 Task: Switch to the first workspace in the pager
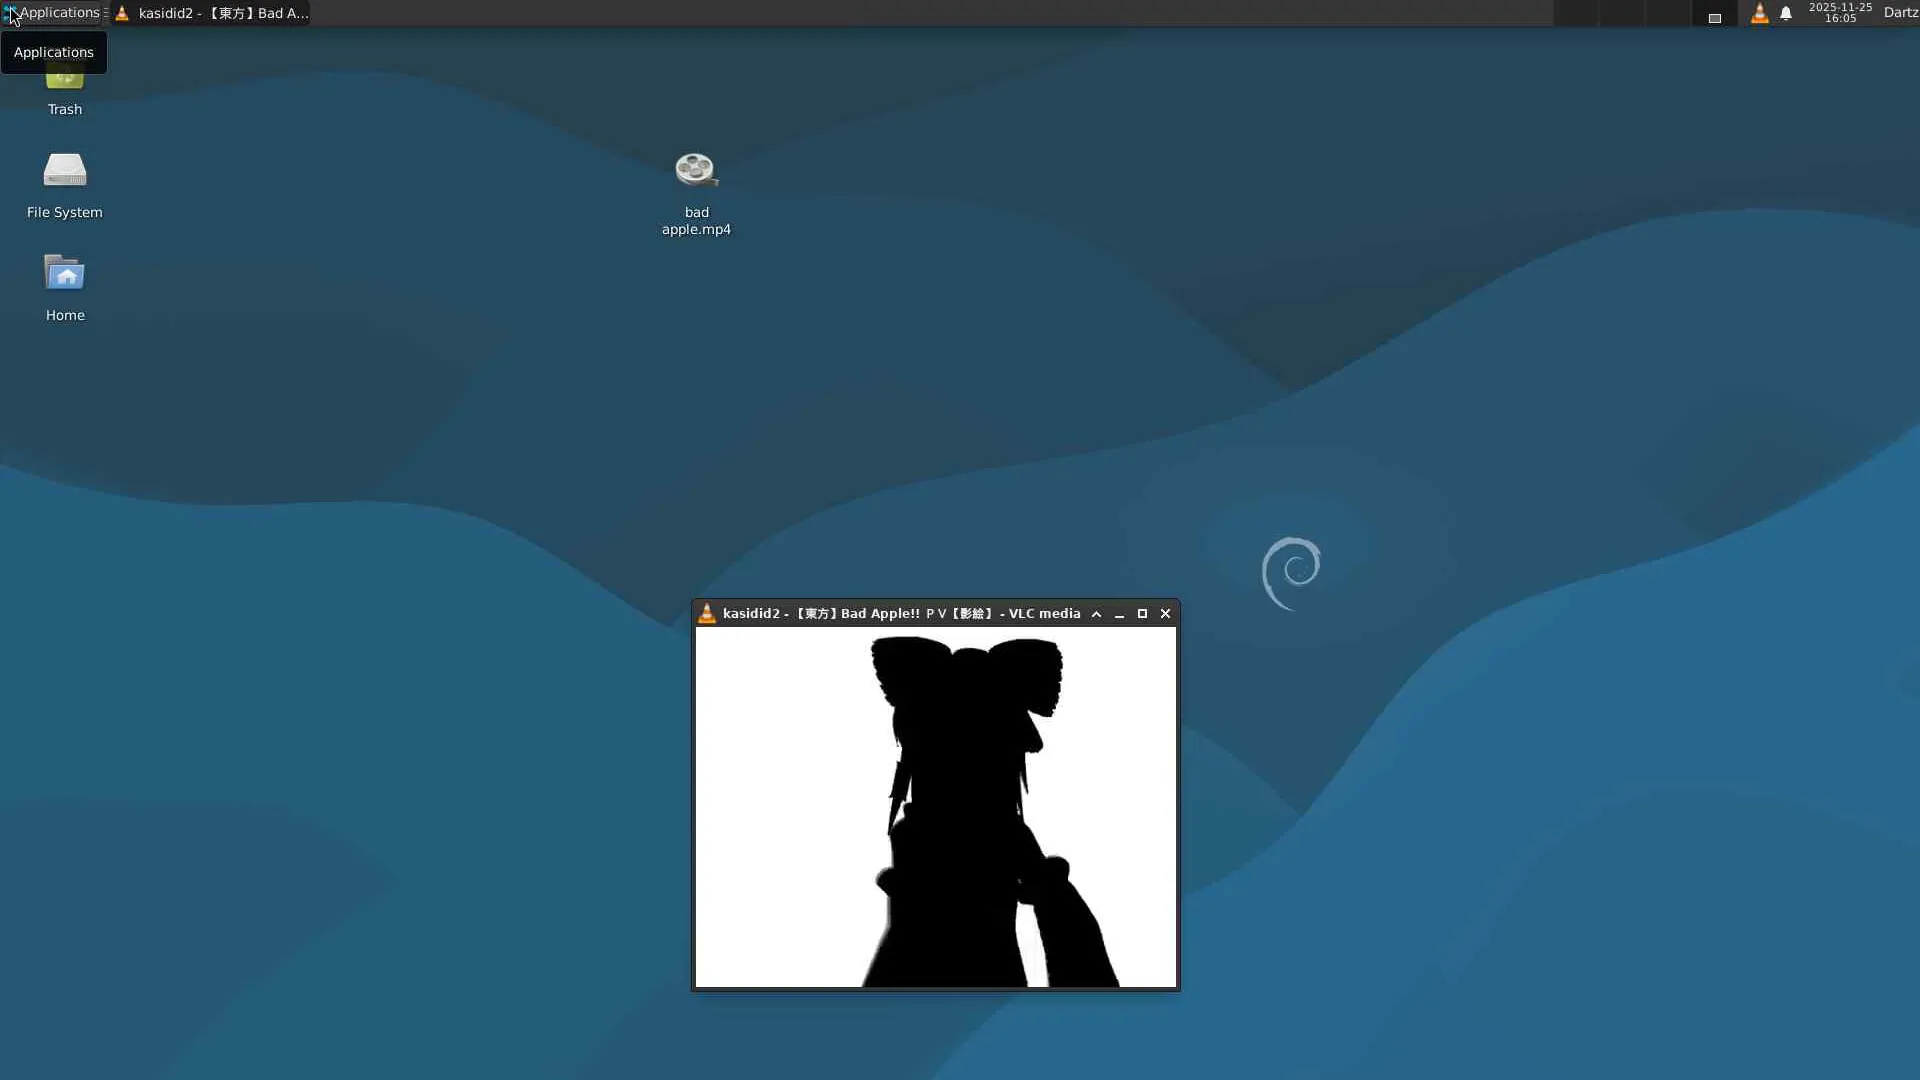[x=1576, y=13]
